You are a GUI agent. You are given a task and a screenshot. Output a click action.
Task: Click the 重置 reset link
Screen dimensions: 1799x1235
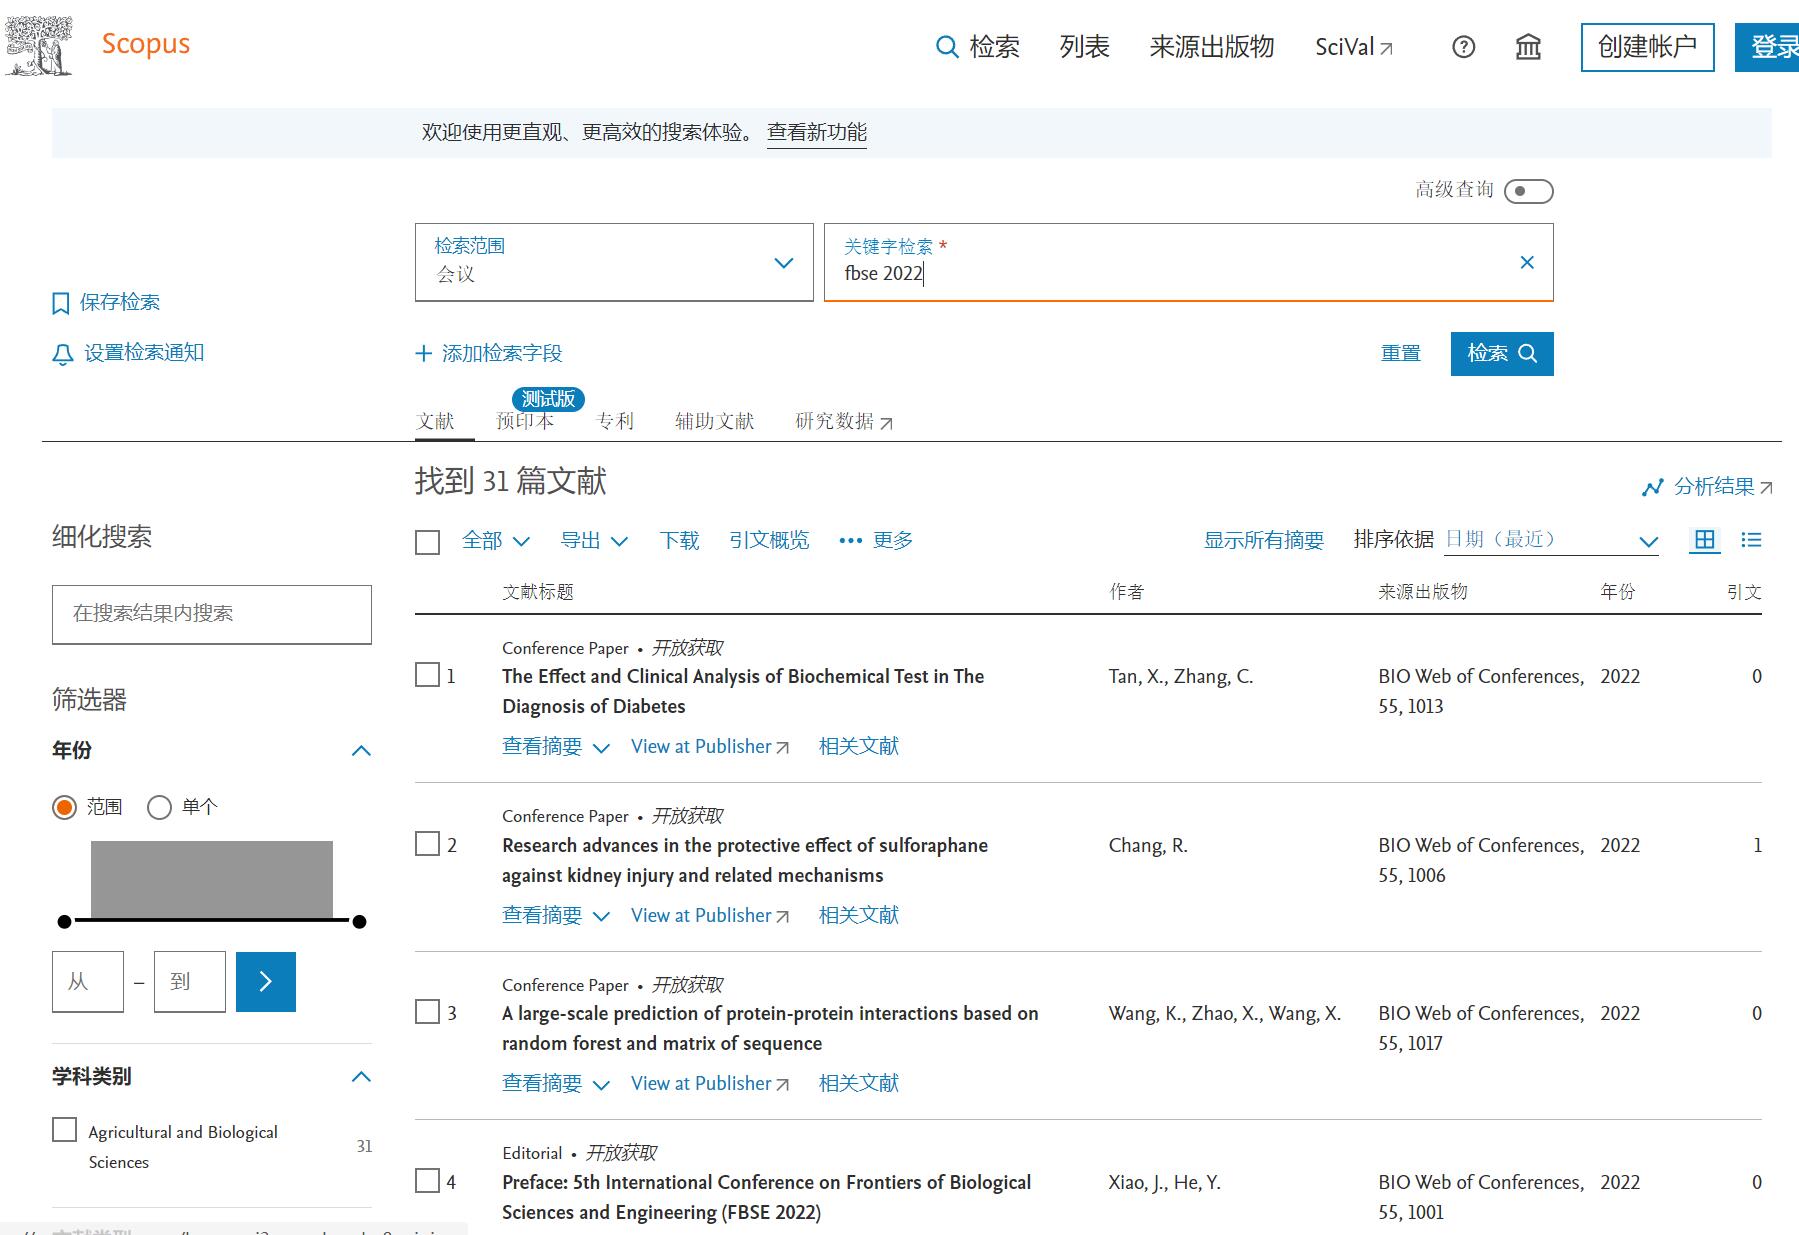(x=1401, y=354)
